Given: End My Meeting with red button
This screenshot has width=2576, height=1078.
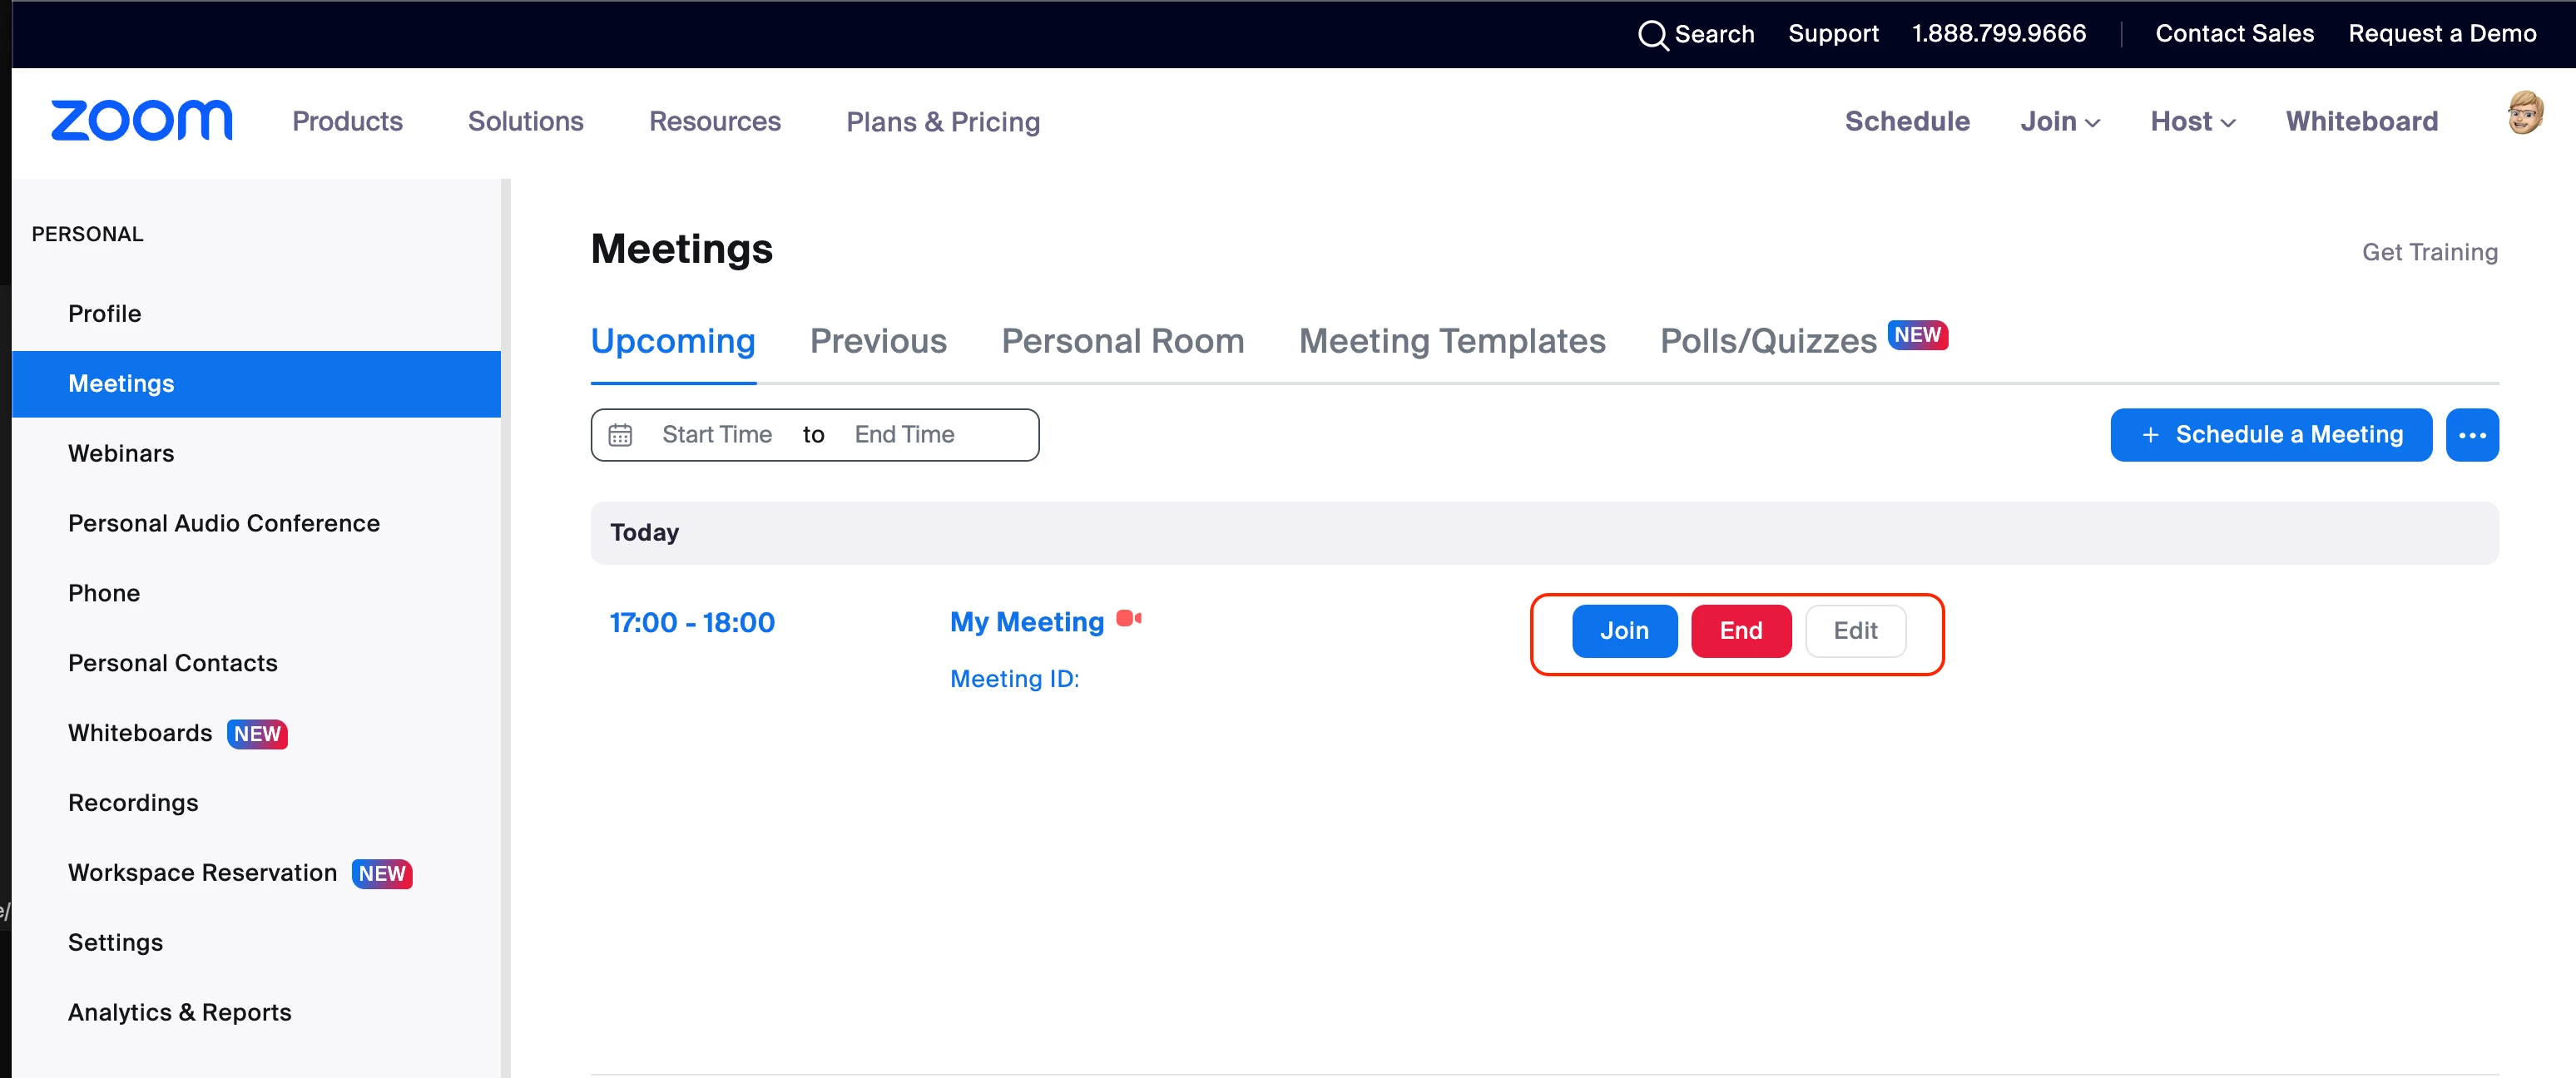Looking at the screenshot, I should point(1740,631).
